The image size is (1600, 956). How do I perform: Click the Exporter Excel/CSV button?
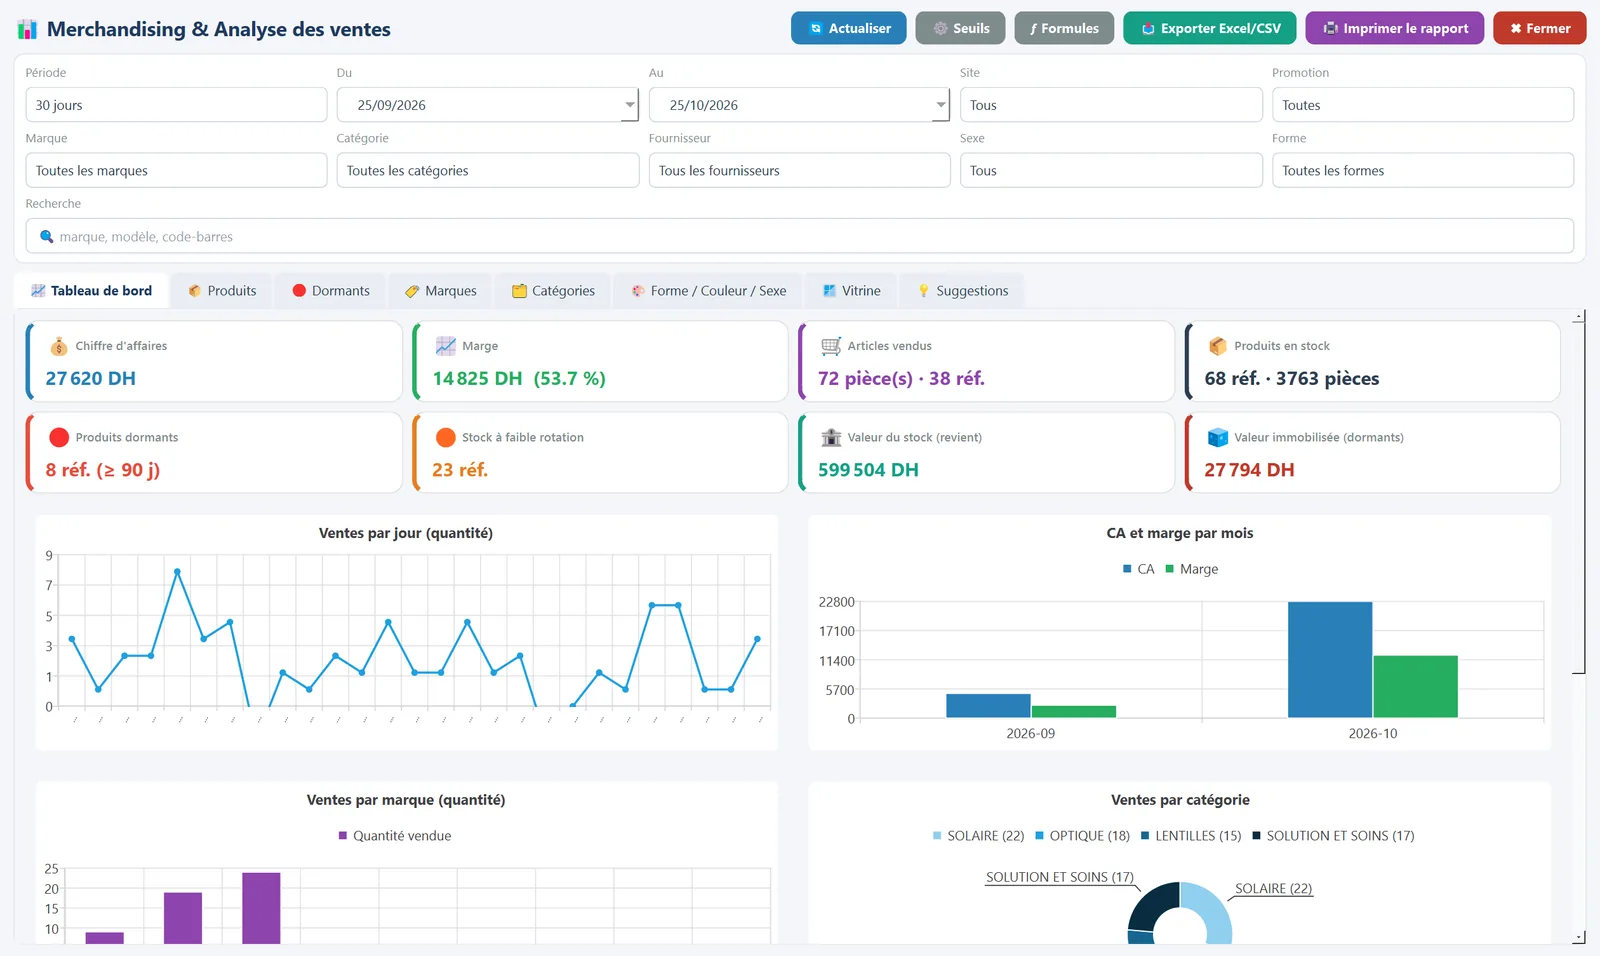point(1210,28)
